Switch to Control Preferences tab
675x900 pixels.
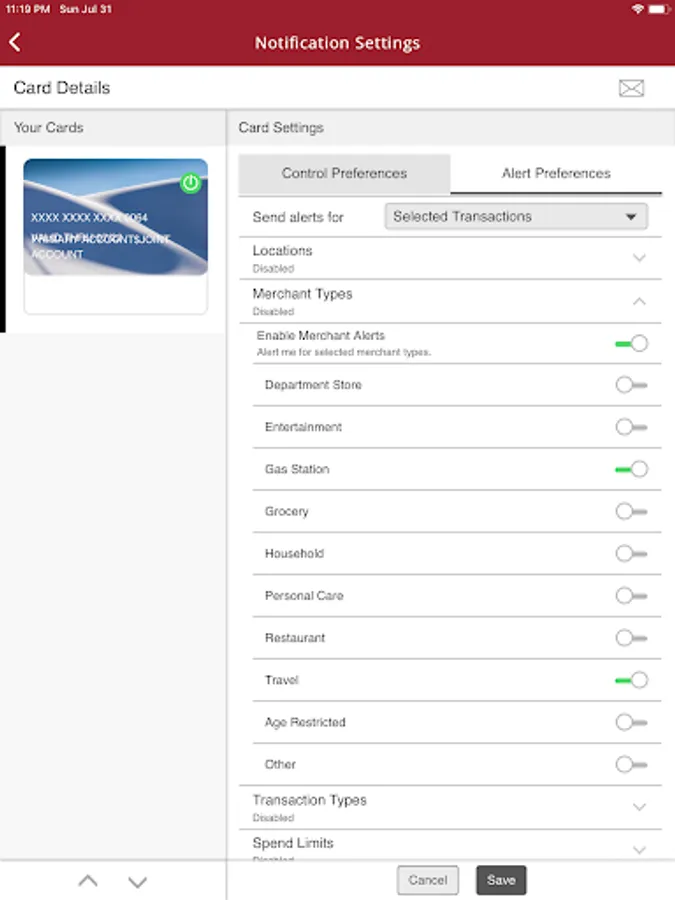(344, 173)
